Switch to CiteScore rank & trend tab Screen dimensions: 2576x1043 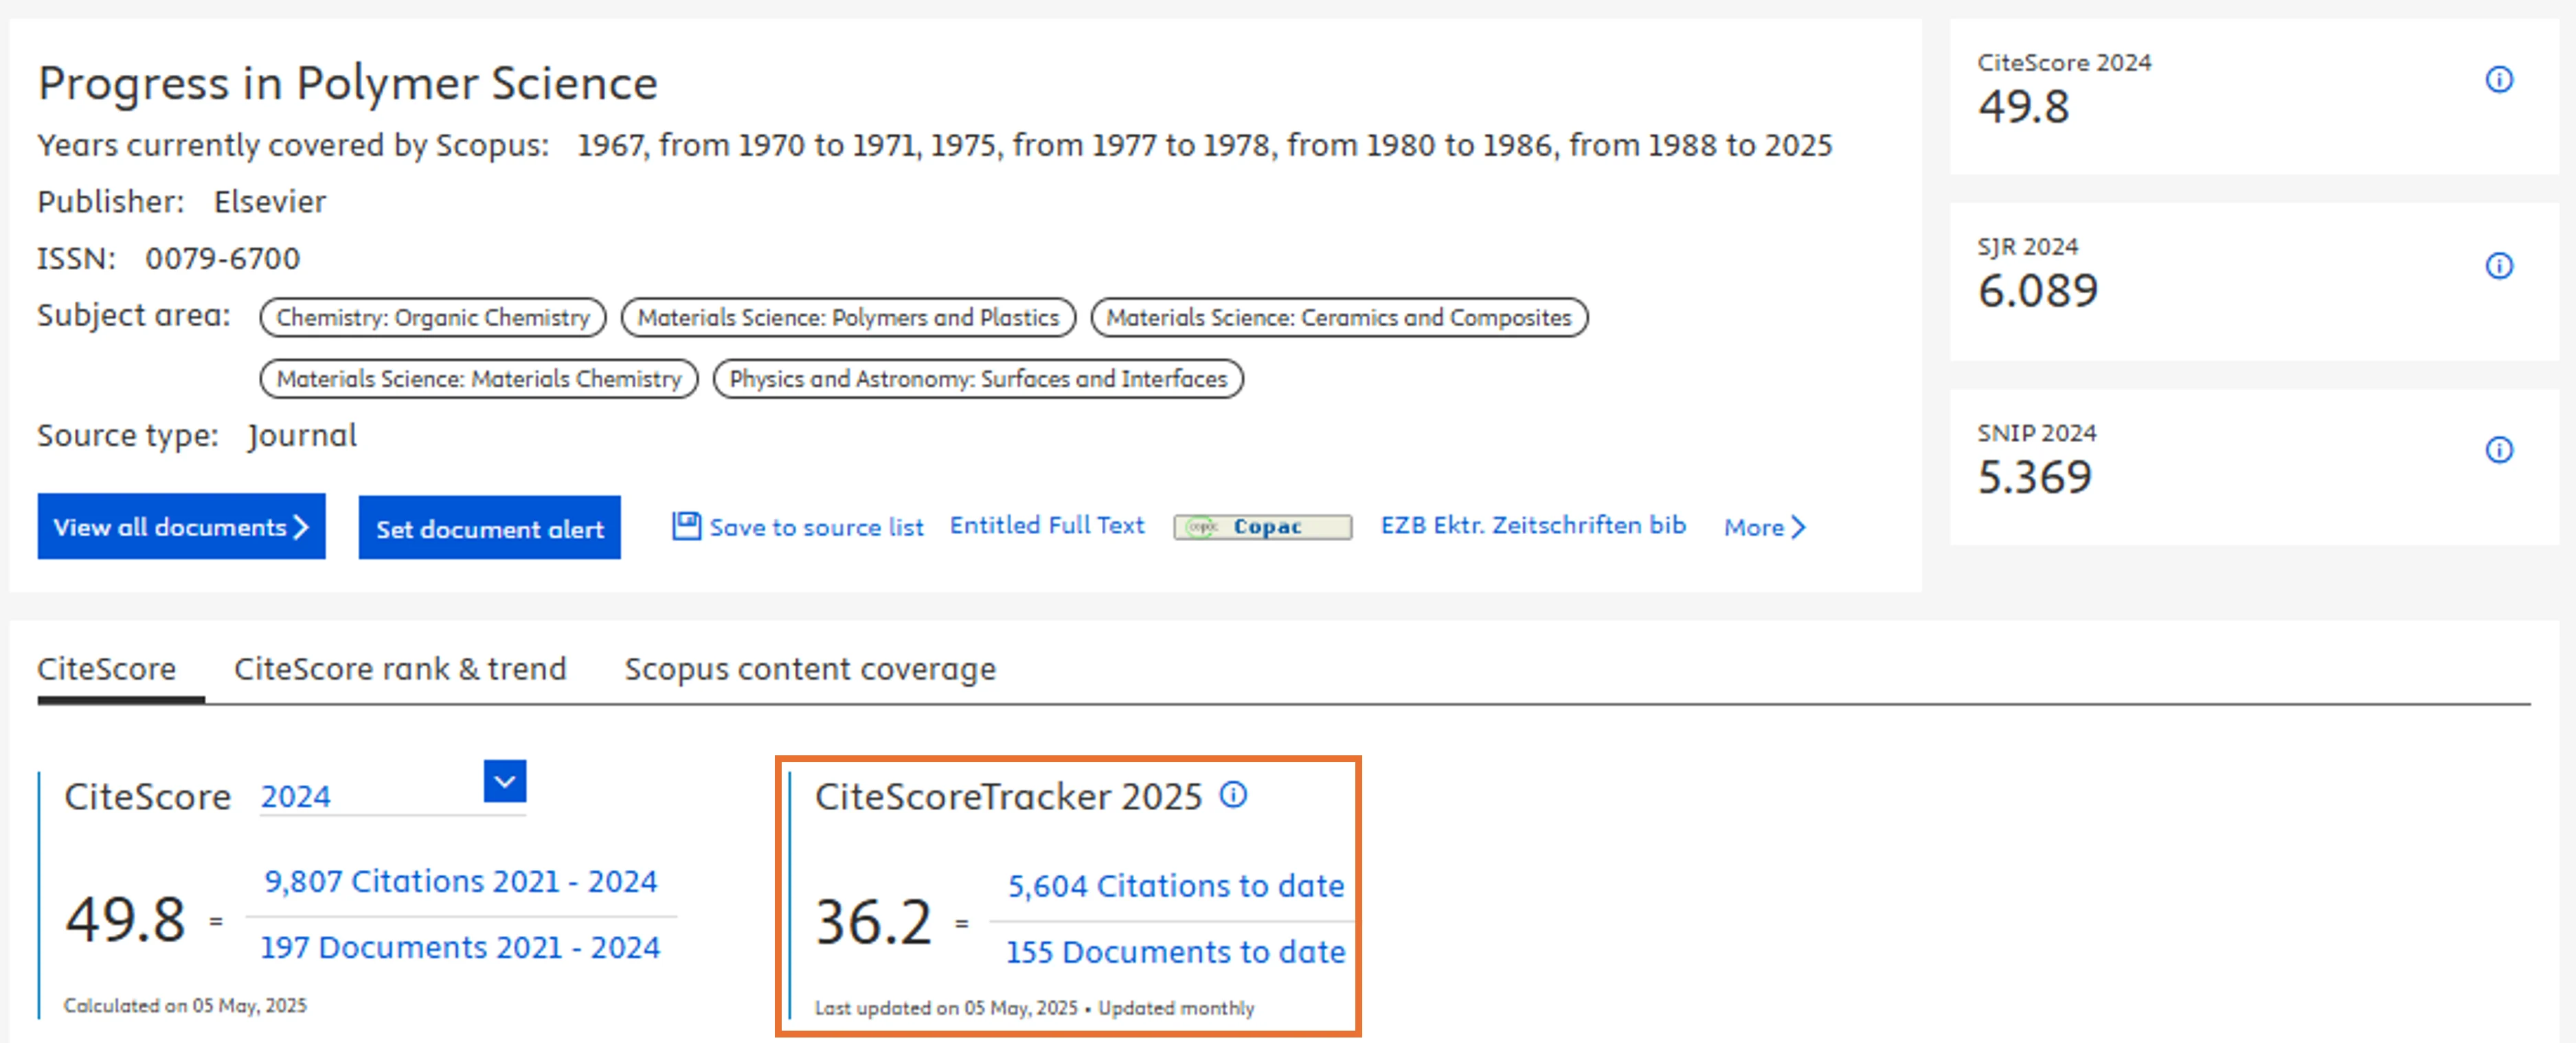pos(400,669)
